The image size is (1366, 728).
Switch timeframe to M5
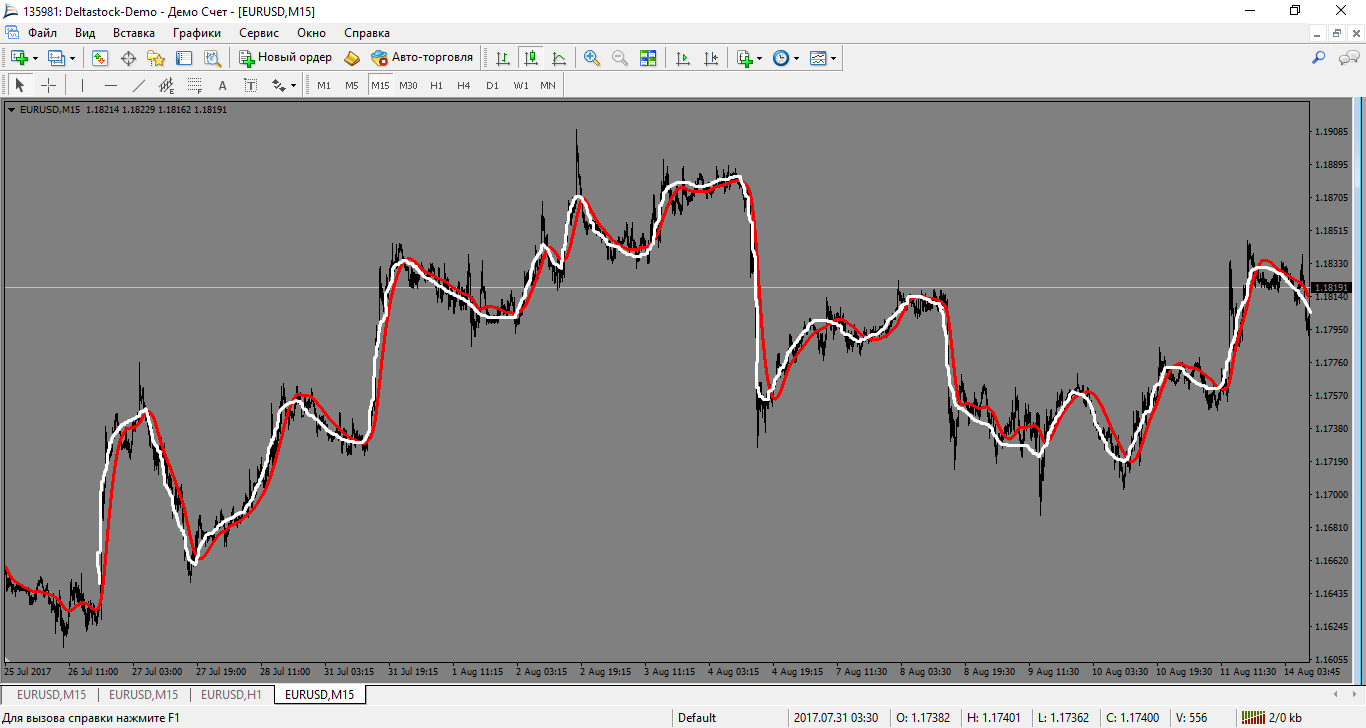click(x=352, y=85)
